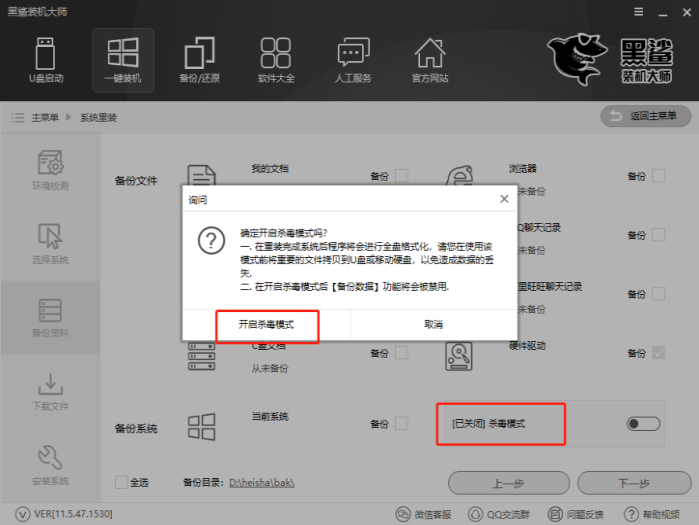Close the 询问 dialog
699x525 pixels.
tap(505, 199)
